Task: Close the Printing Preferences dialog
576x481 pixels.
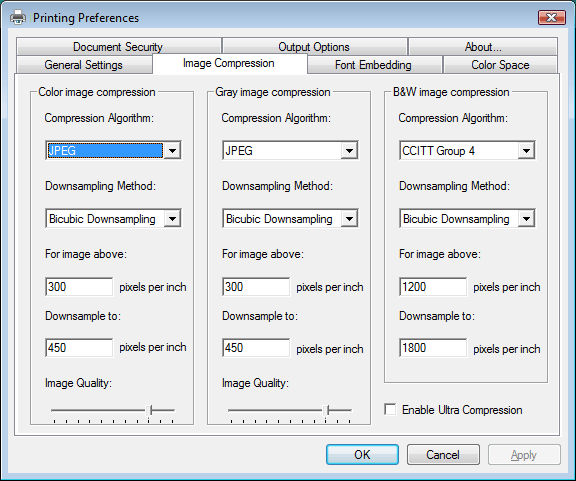Action: tap(551, 17)
